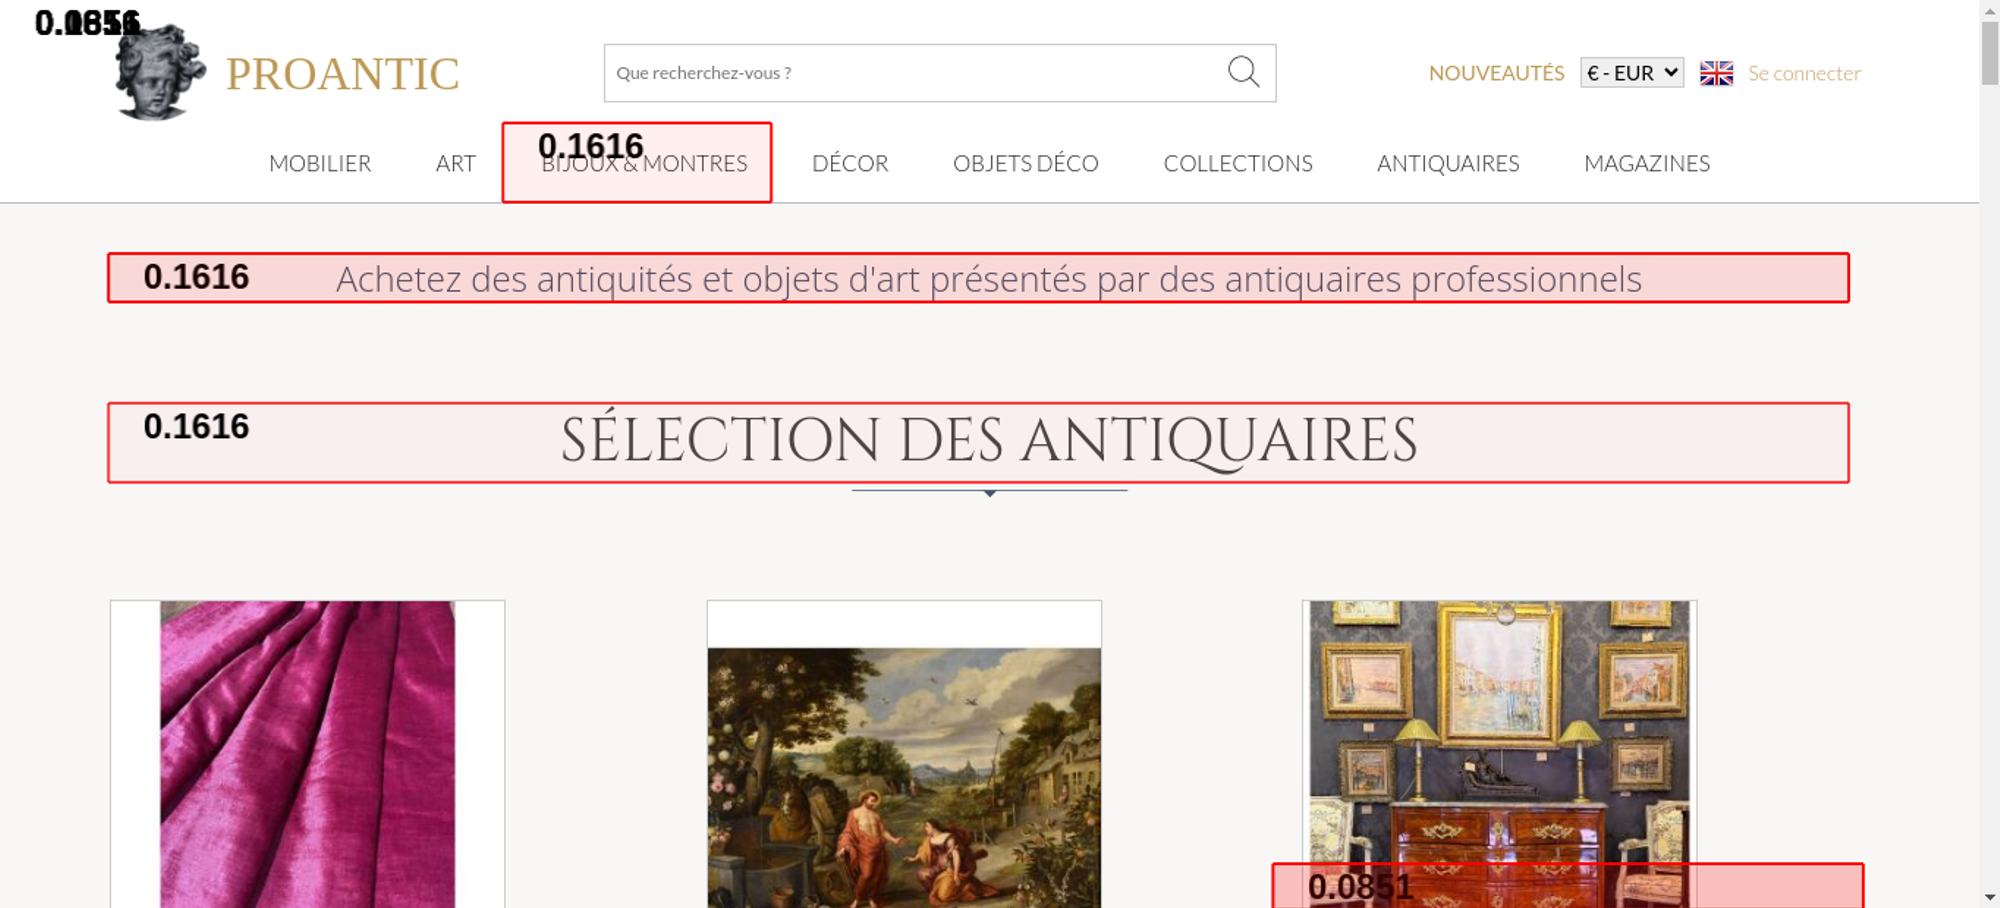The image size is (2000, 908).
Task: Open the pink velvet fabric listing
Action: pos(307,755)
